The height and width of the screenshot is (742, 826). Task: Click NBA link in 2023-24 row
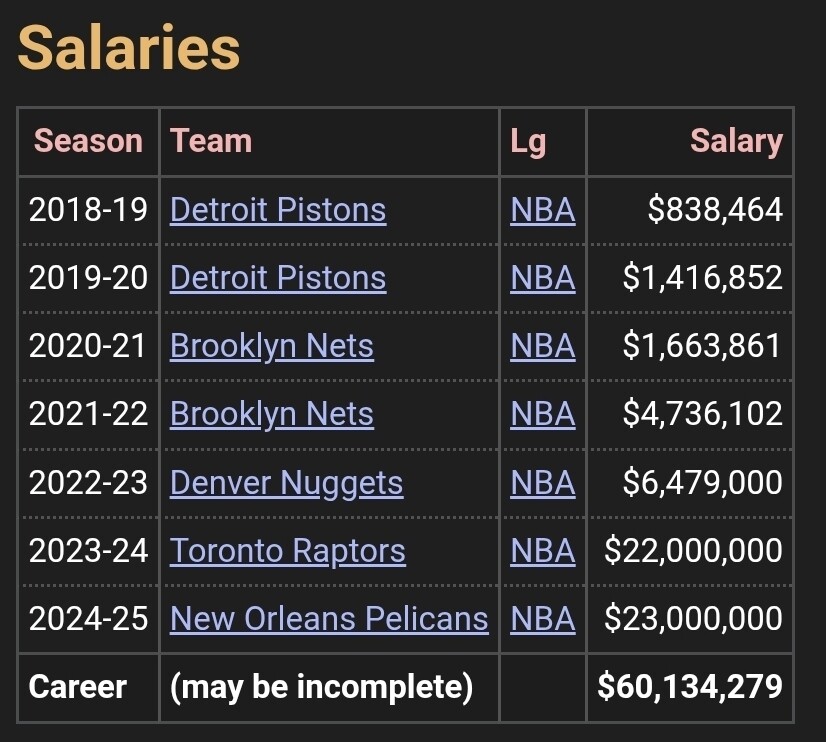tap(542, 551)
